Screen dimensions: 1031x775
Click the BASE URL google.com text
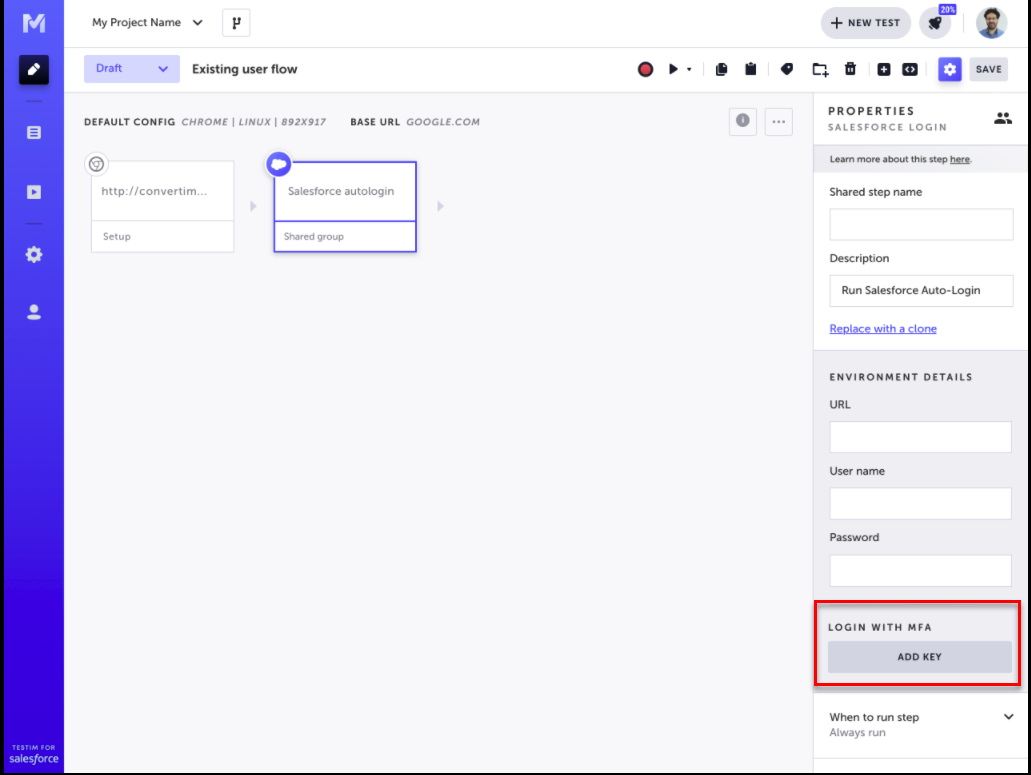[x=415, y=122]
